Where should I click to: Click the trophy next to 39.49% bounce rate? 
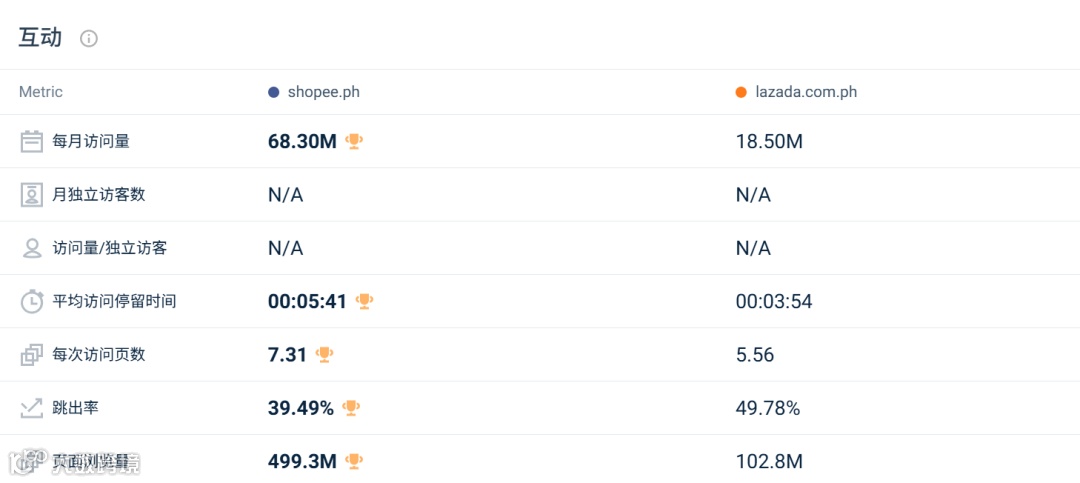pyautogui.click(x=351, y=408)
